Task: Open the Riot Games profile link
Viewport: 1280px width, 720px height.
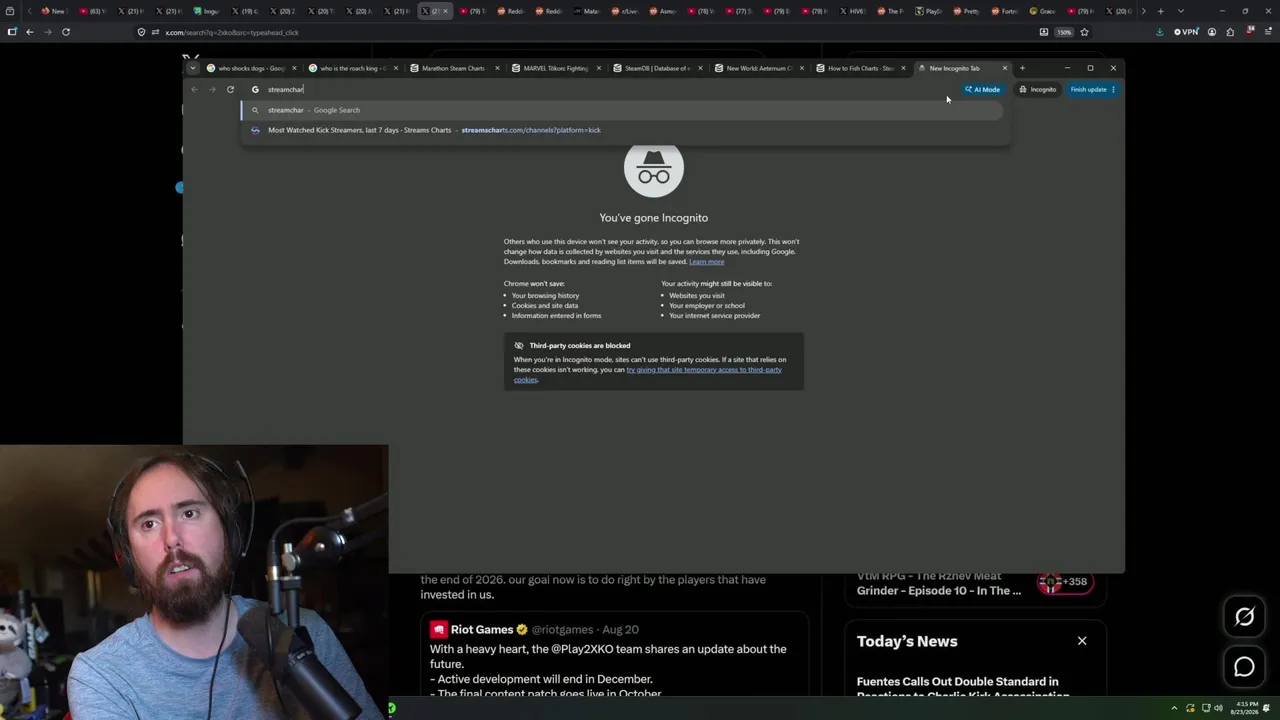Action: [481, 629]
